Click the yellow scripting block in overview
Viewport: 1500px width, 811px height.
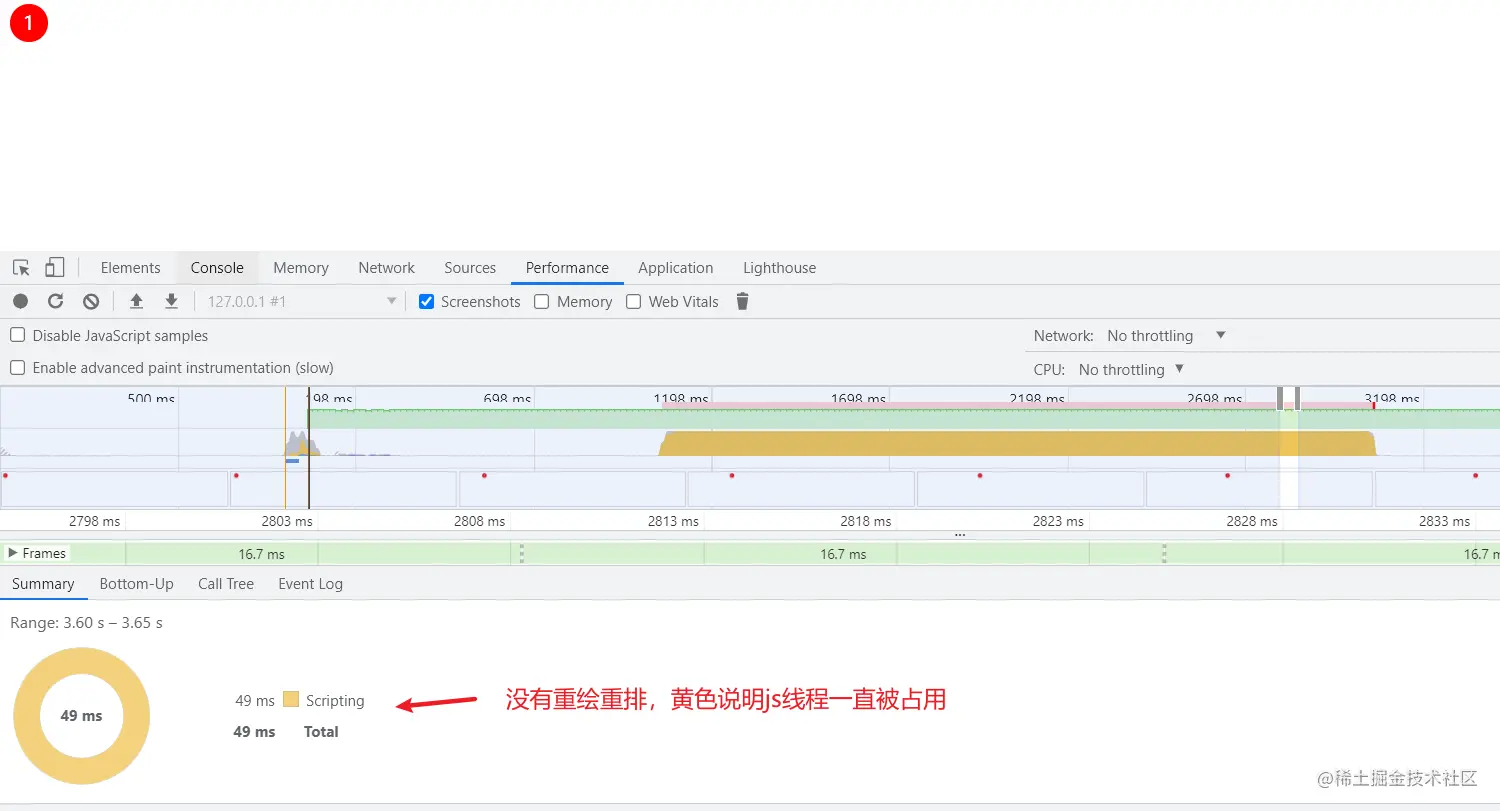1018,443
